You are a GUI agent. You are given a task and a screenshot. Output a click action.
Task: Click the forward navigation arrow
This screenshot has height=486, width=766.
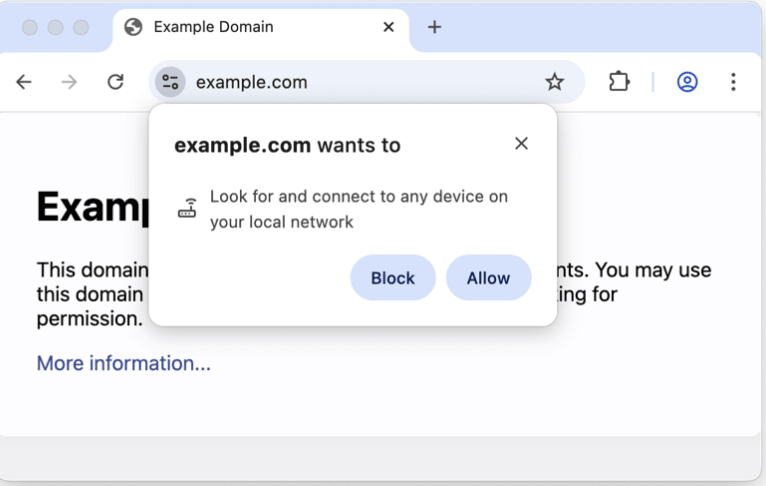click(x=69, y=82)
